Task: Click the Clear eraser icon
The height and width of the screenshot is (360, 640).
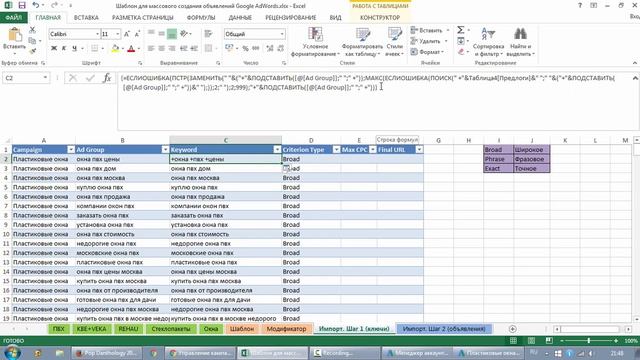Action: (461, 52)
